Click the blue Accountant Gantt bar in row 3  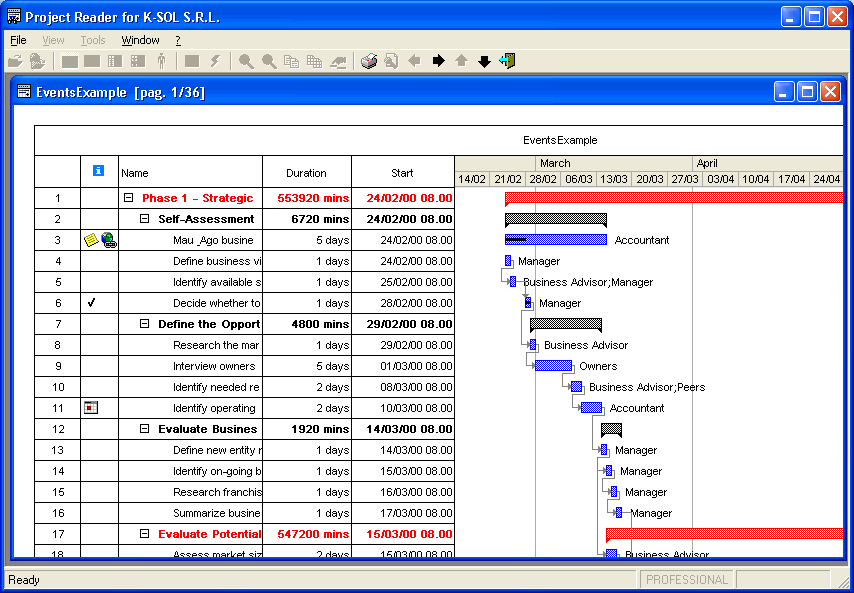tap(556, 240)
